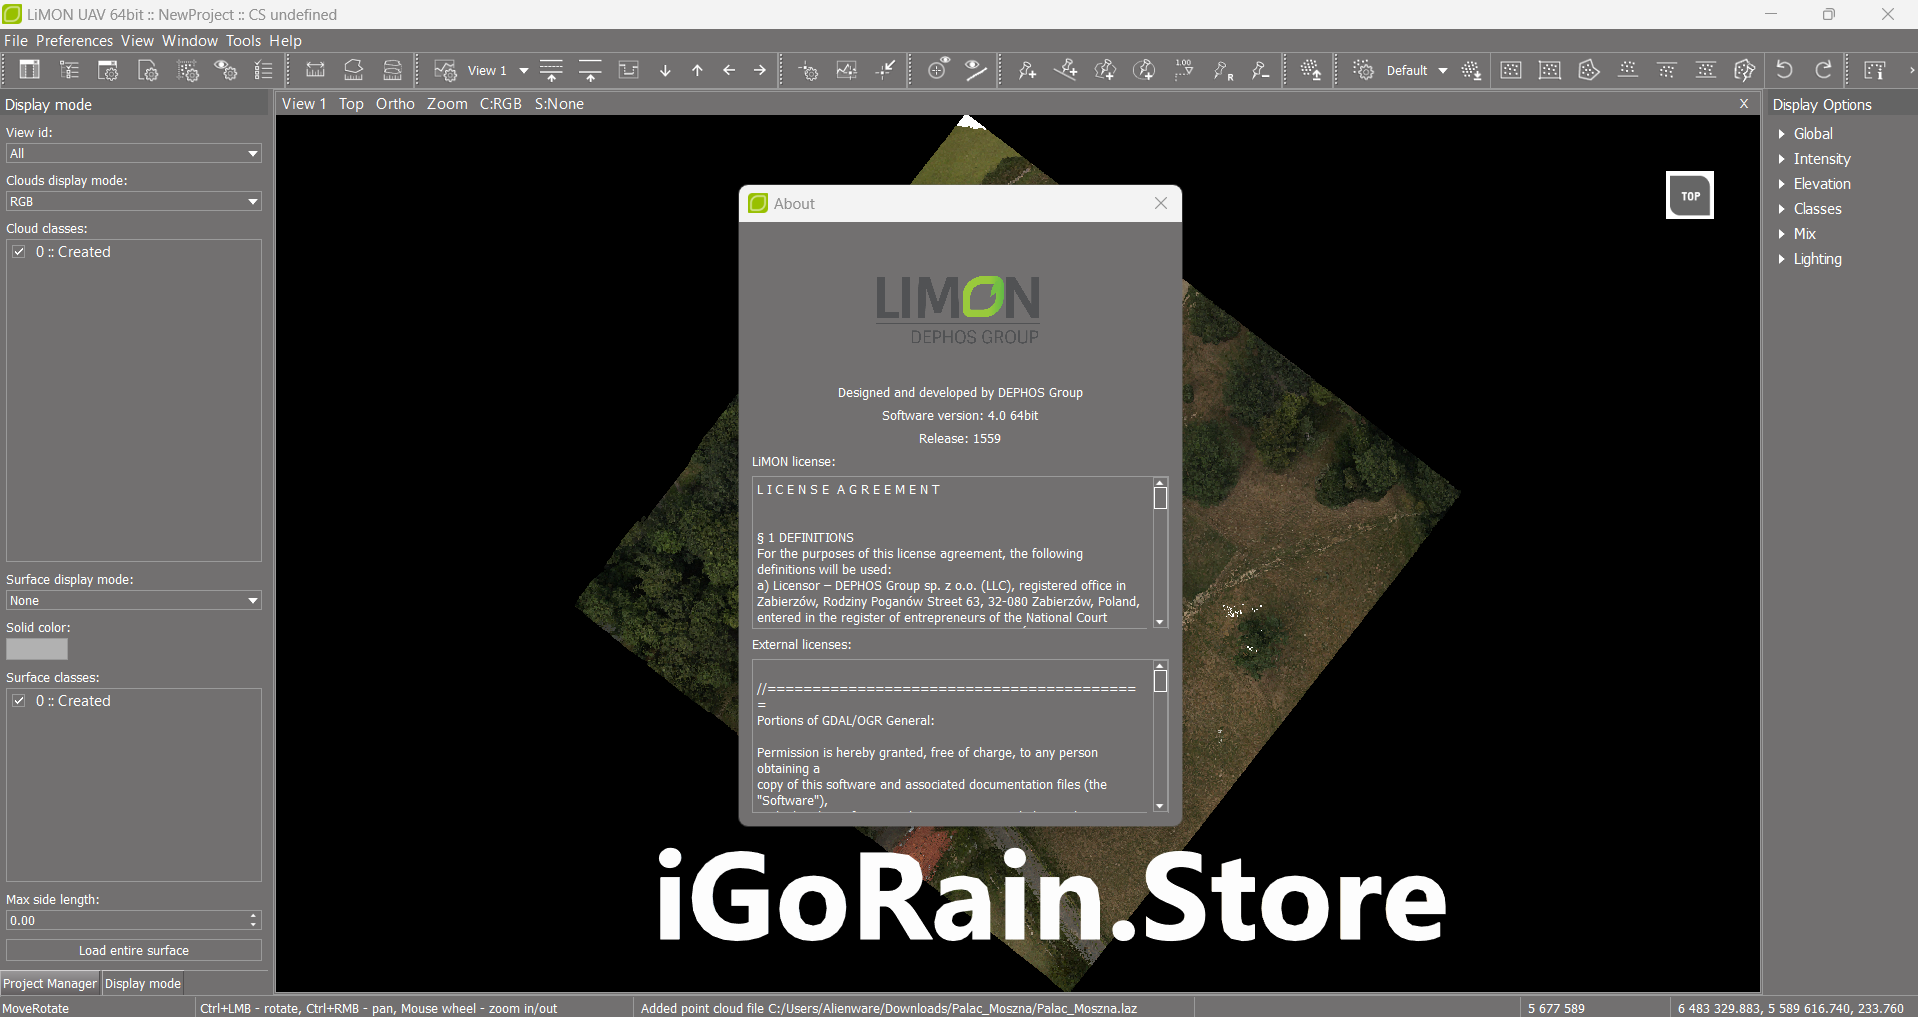Open the Preferences menu
Image resolution: width=1918 pixels, height=1017 pixels.
(74, 41)
